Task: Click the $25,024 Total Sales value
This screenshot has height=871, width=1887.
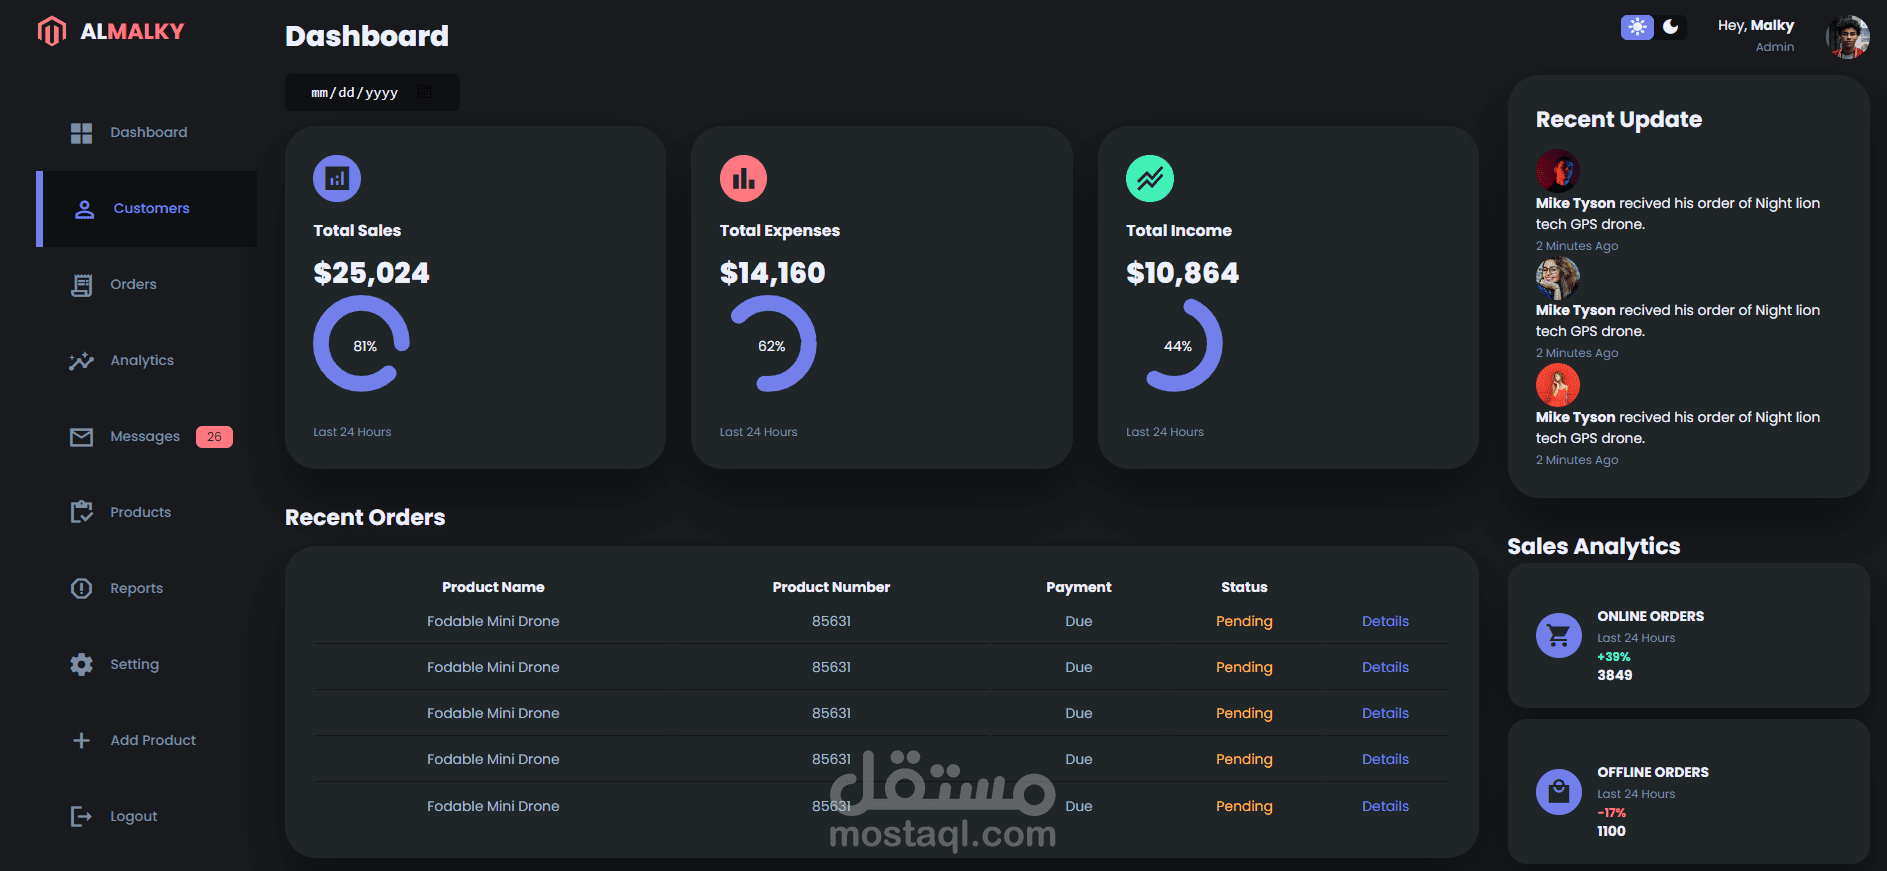Action: tap(371, 273)
